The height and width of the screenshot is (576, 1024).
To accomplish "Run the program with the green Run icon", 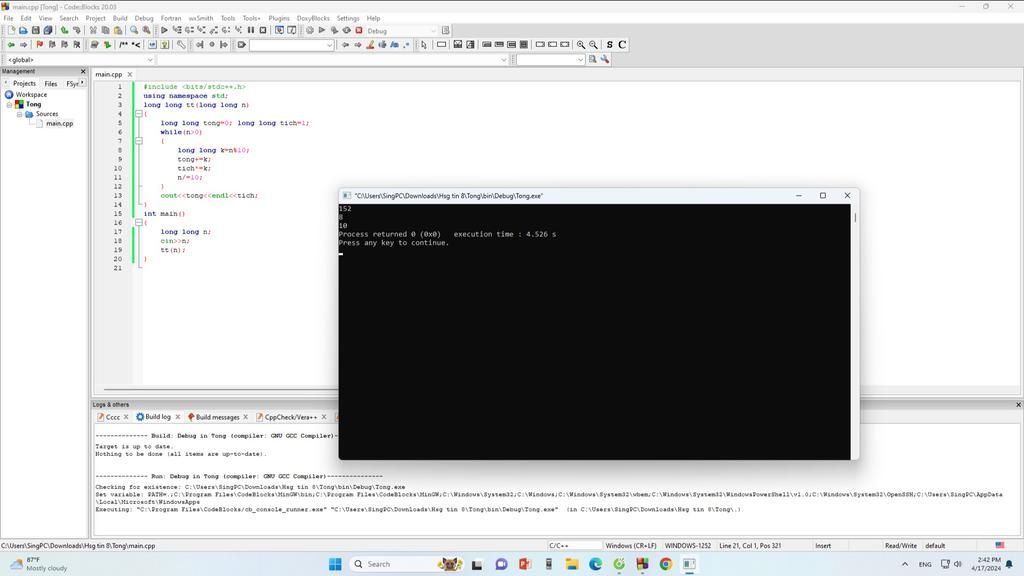I will (x=322, y=30).
